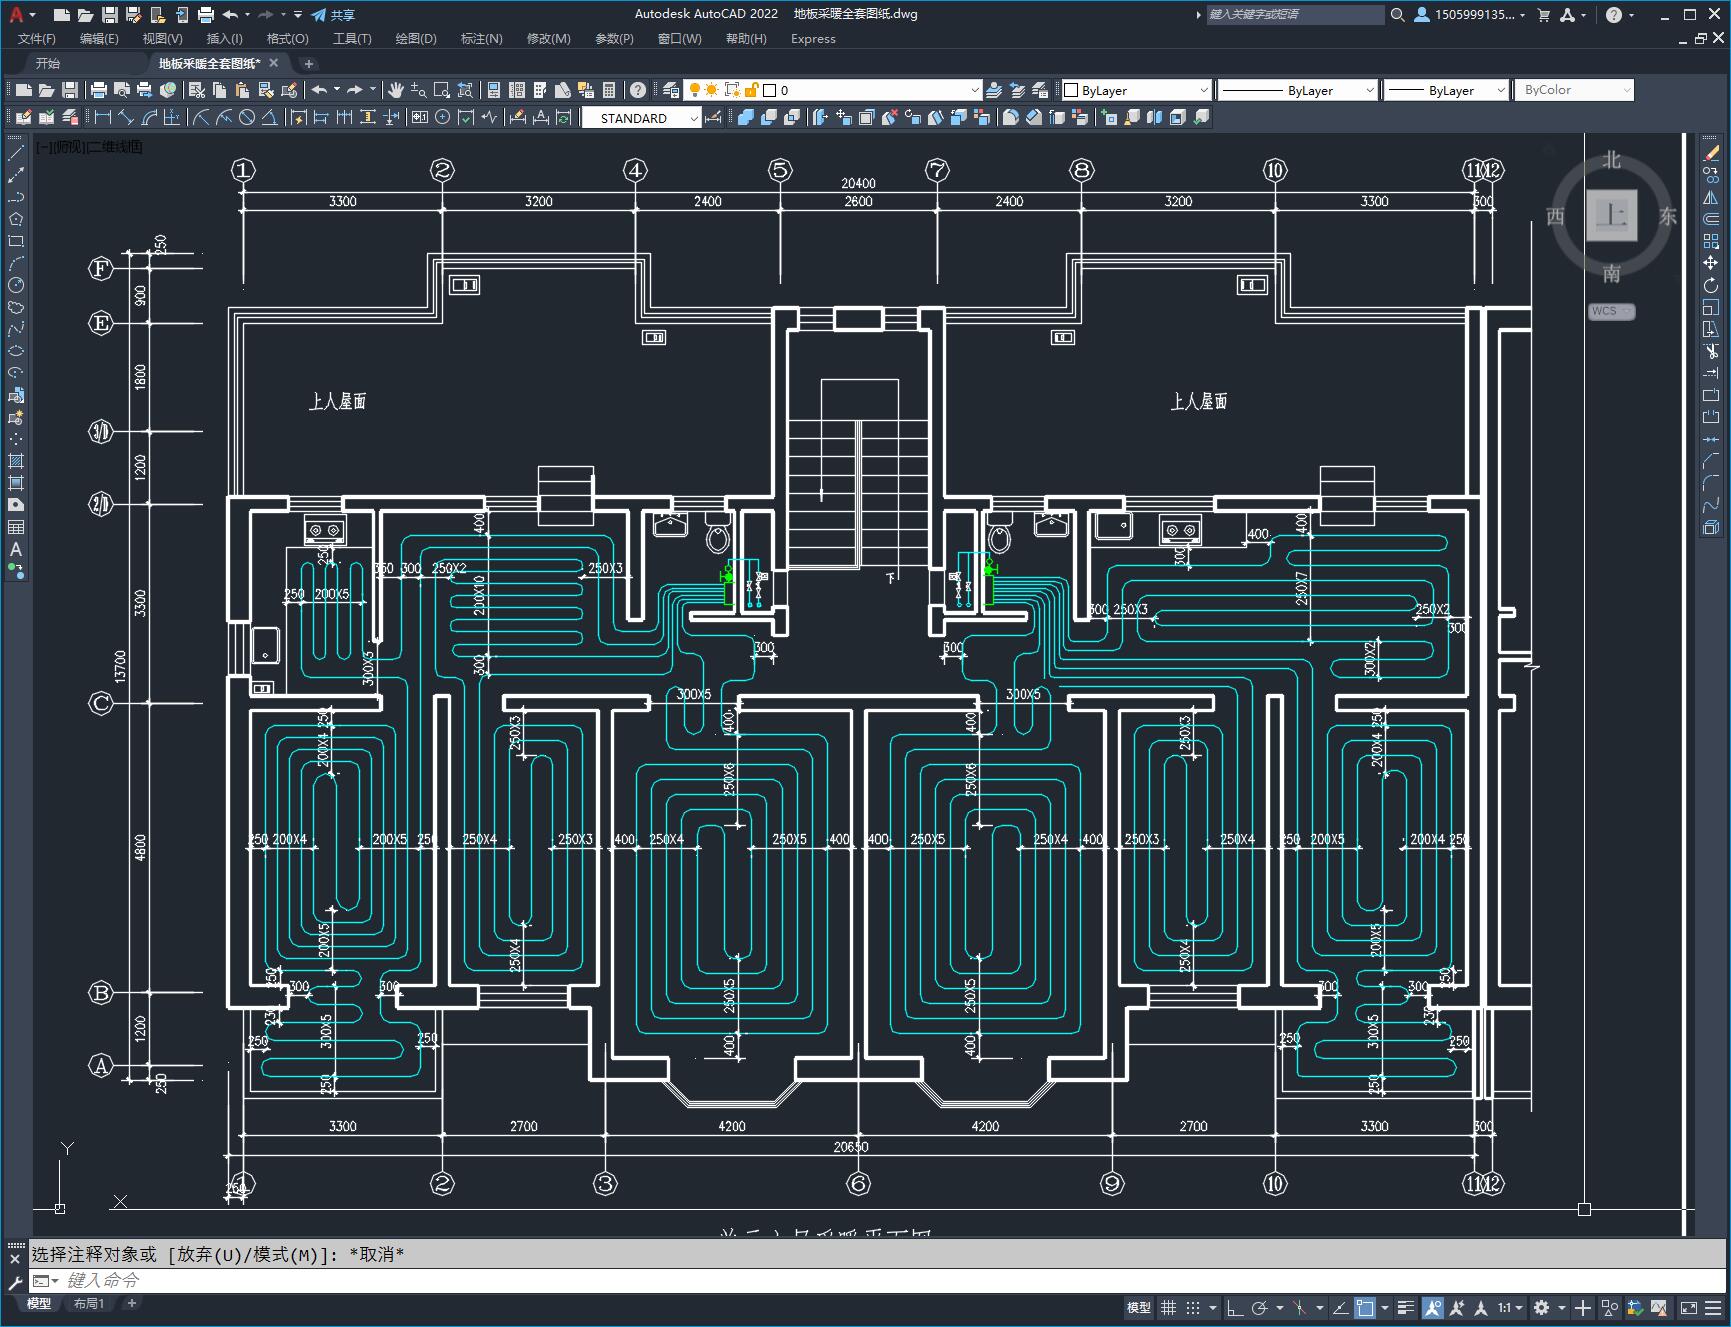Screen dimensions: 1731x1327
Task: Toggle lineweight display in status bar
Action: [1406, 1307]
